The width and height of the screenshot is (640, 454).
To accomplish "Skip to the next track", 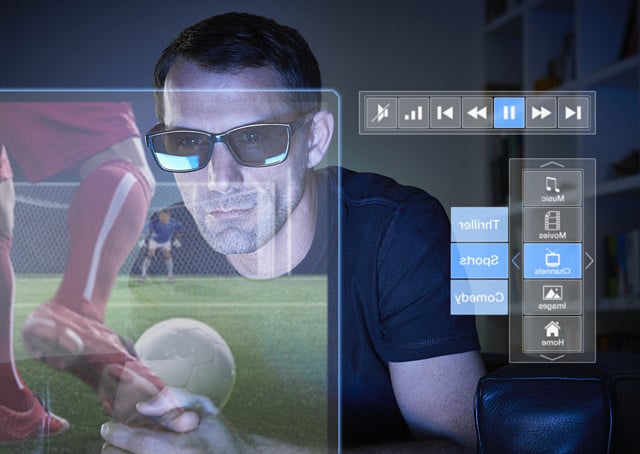I will click(x=573, y=112).
